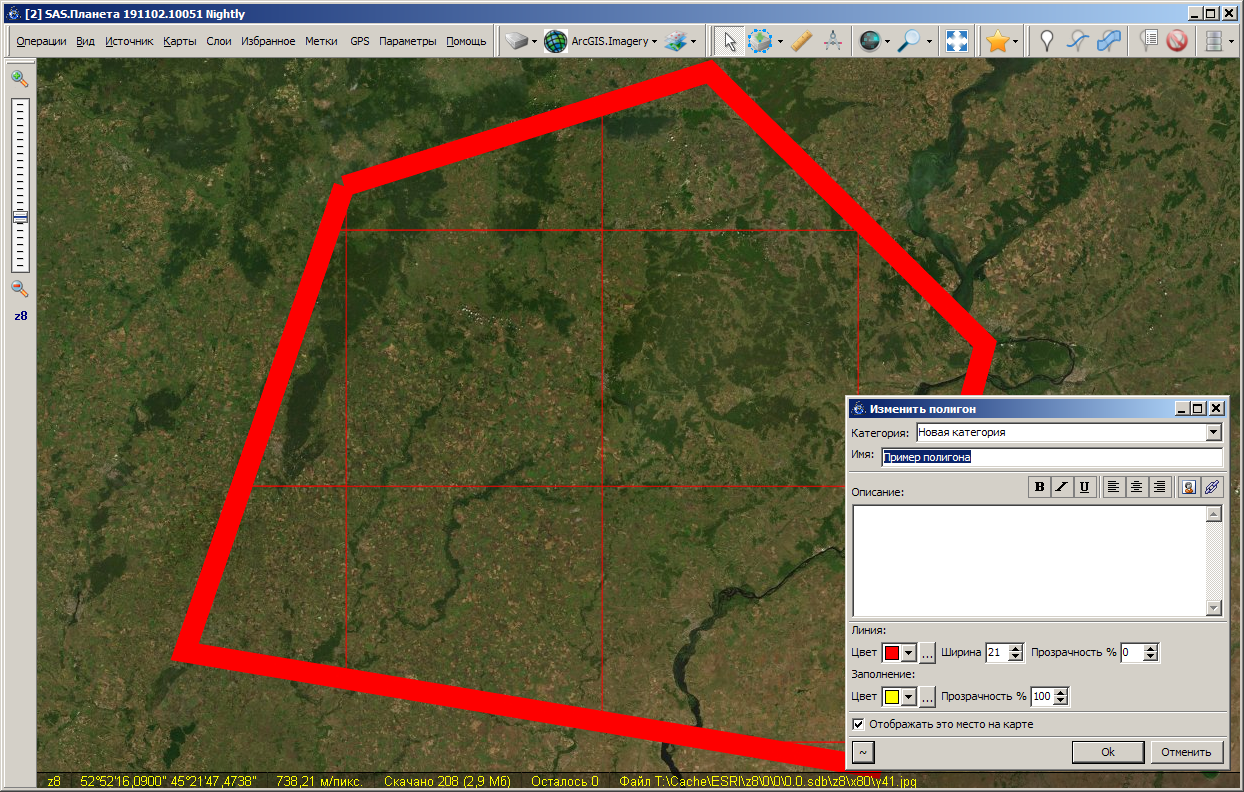1244x792 pixels.
Task: Click the add placemark pin icon
Action: pos(1047,41)
